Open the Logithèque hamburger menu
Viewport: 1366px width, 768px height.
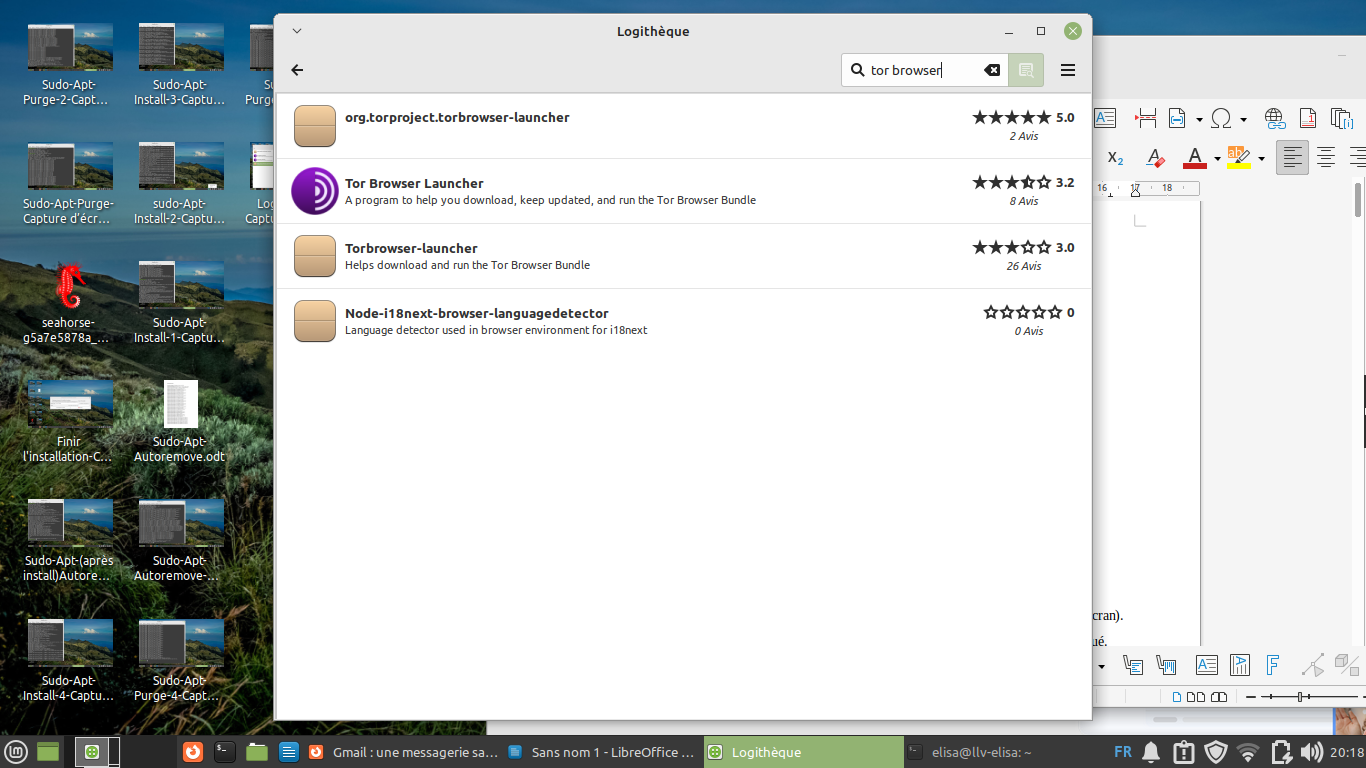click(x=1068, y=70)
